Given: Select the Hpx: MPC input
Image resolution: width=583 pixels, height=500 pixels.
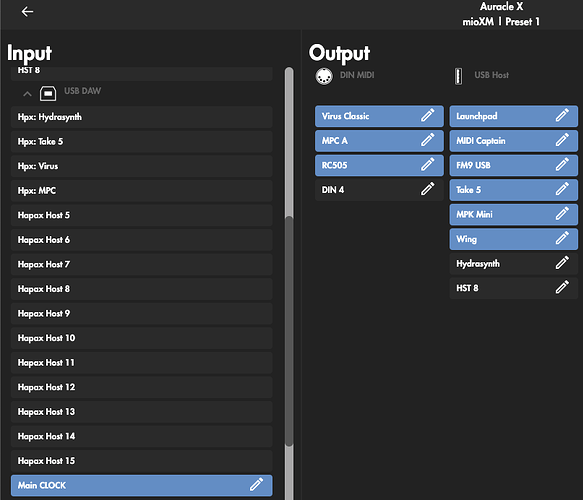Looking at the screenshot, I should point(142,191).
